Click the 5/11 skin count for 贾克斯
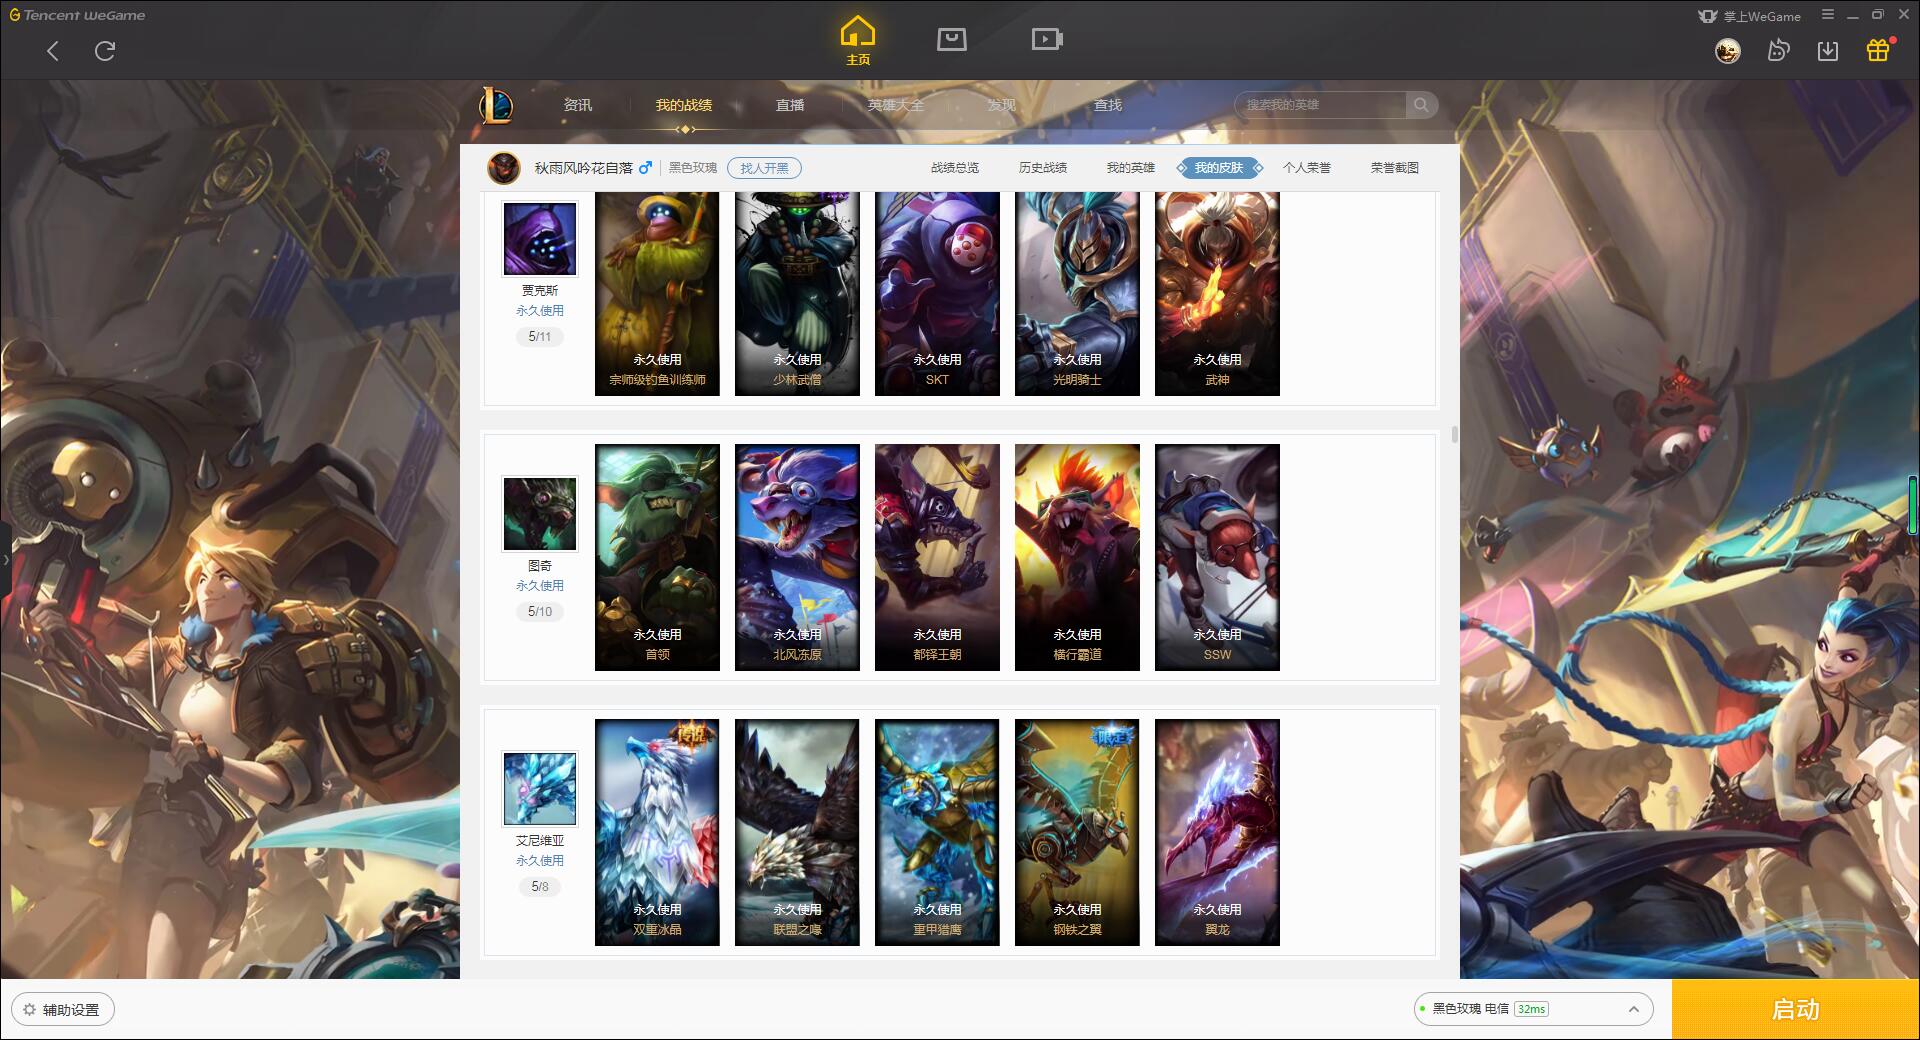Screen dimensions: 1920x1040 [x=540, y=337]
